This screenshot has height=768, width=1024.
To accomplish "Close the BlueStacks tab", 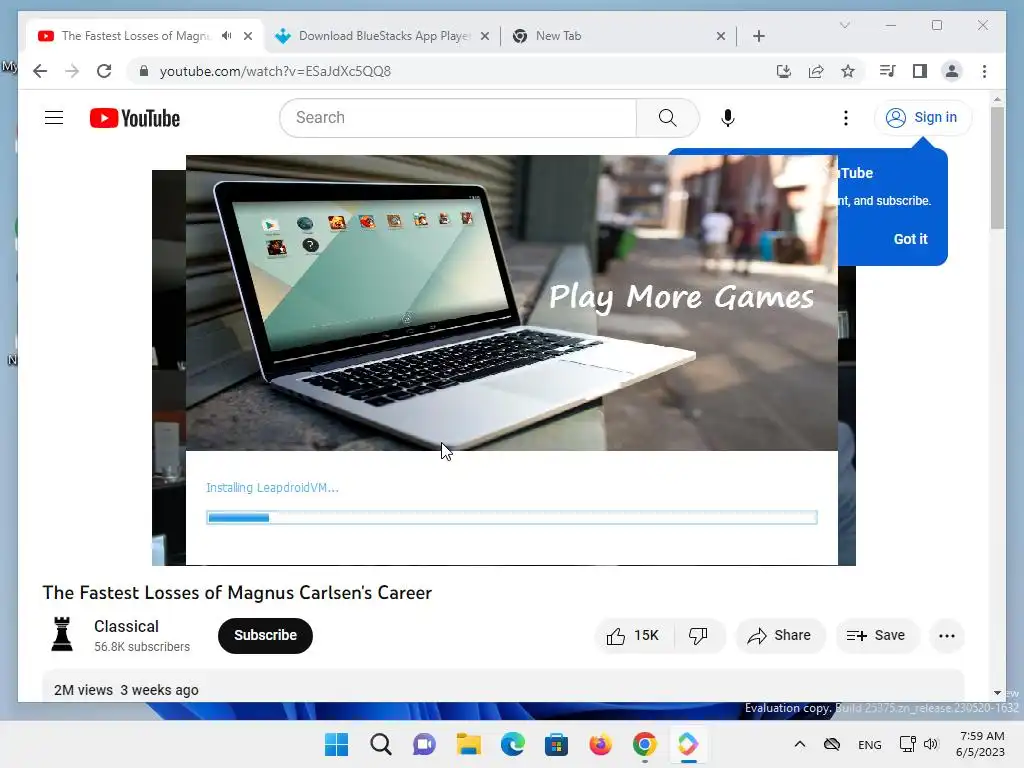I will [485, 36].
